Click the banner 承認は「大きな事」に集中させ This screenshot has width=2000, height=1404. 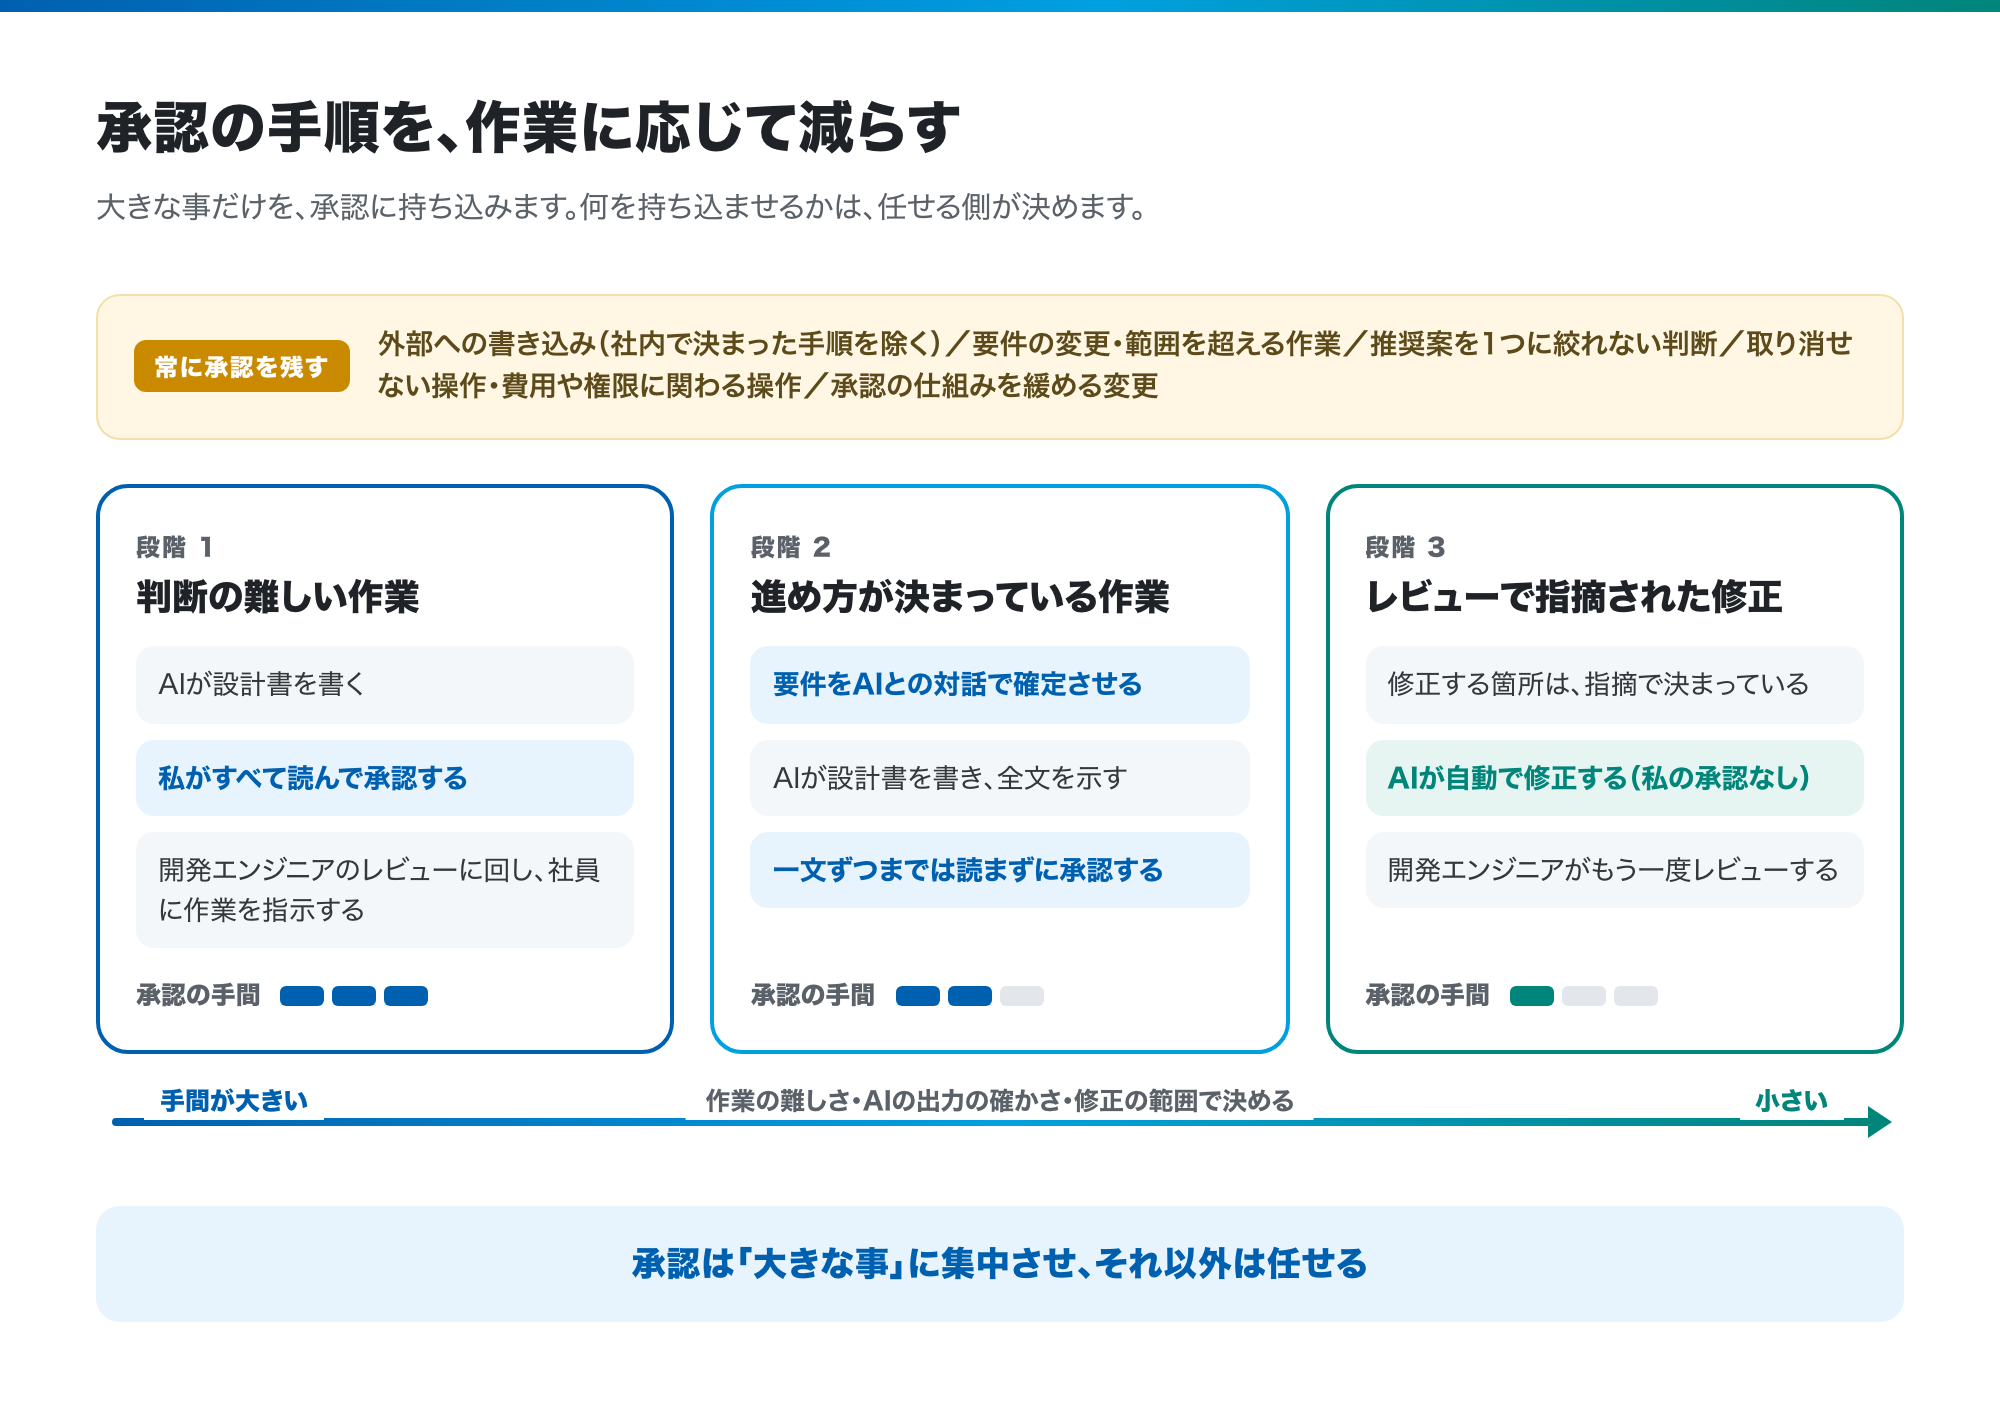click(x=1000, y=1264)
